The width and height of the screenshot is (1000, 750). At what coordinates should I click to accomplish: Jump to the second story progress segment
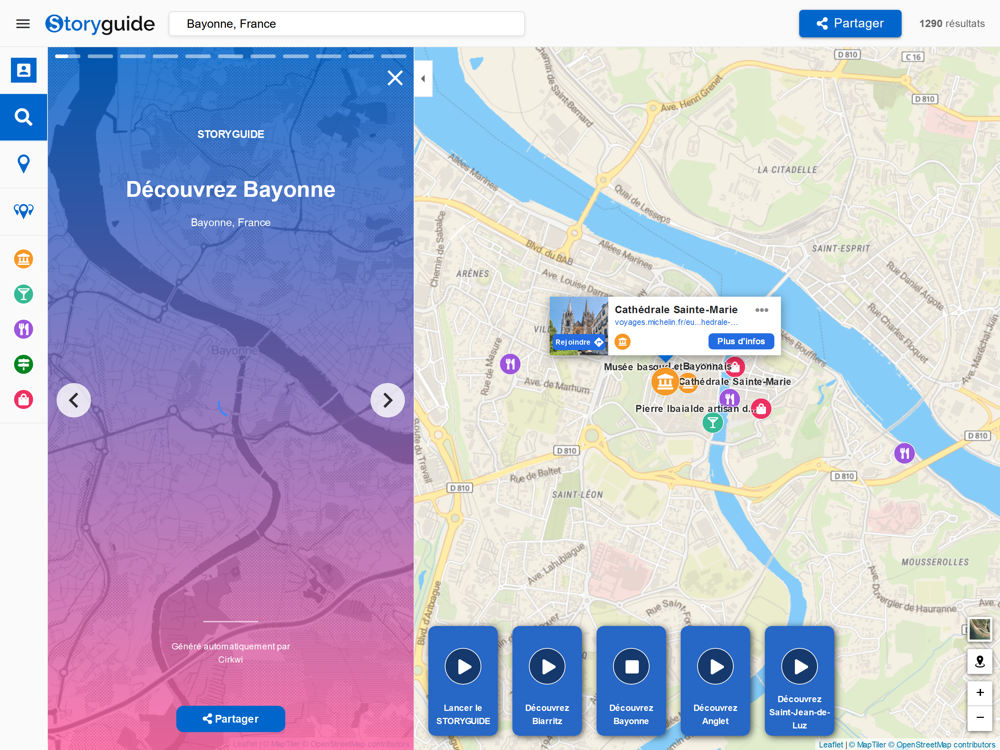[100, 56]
